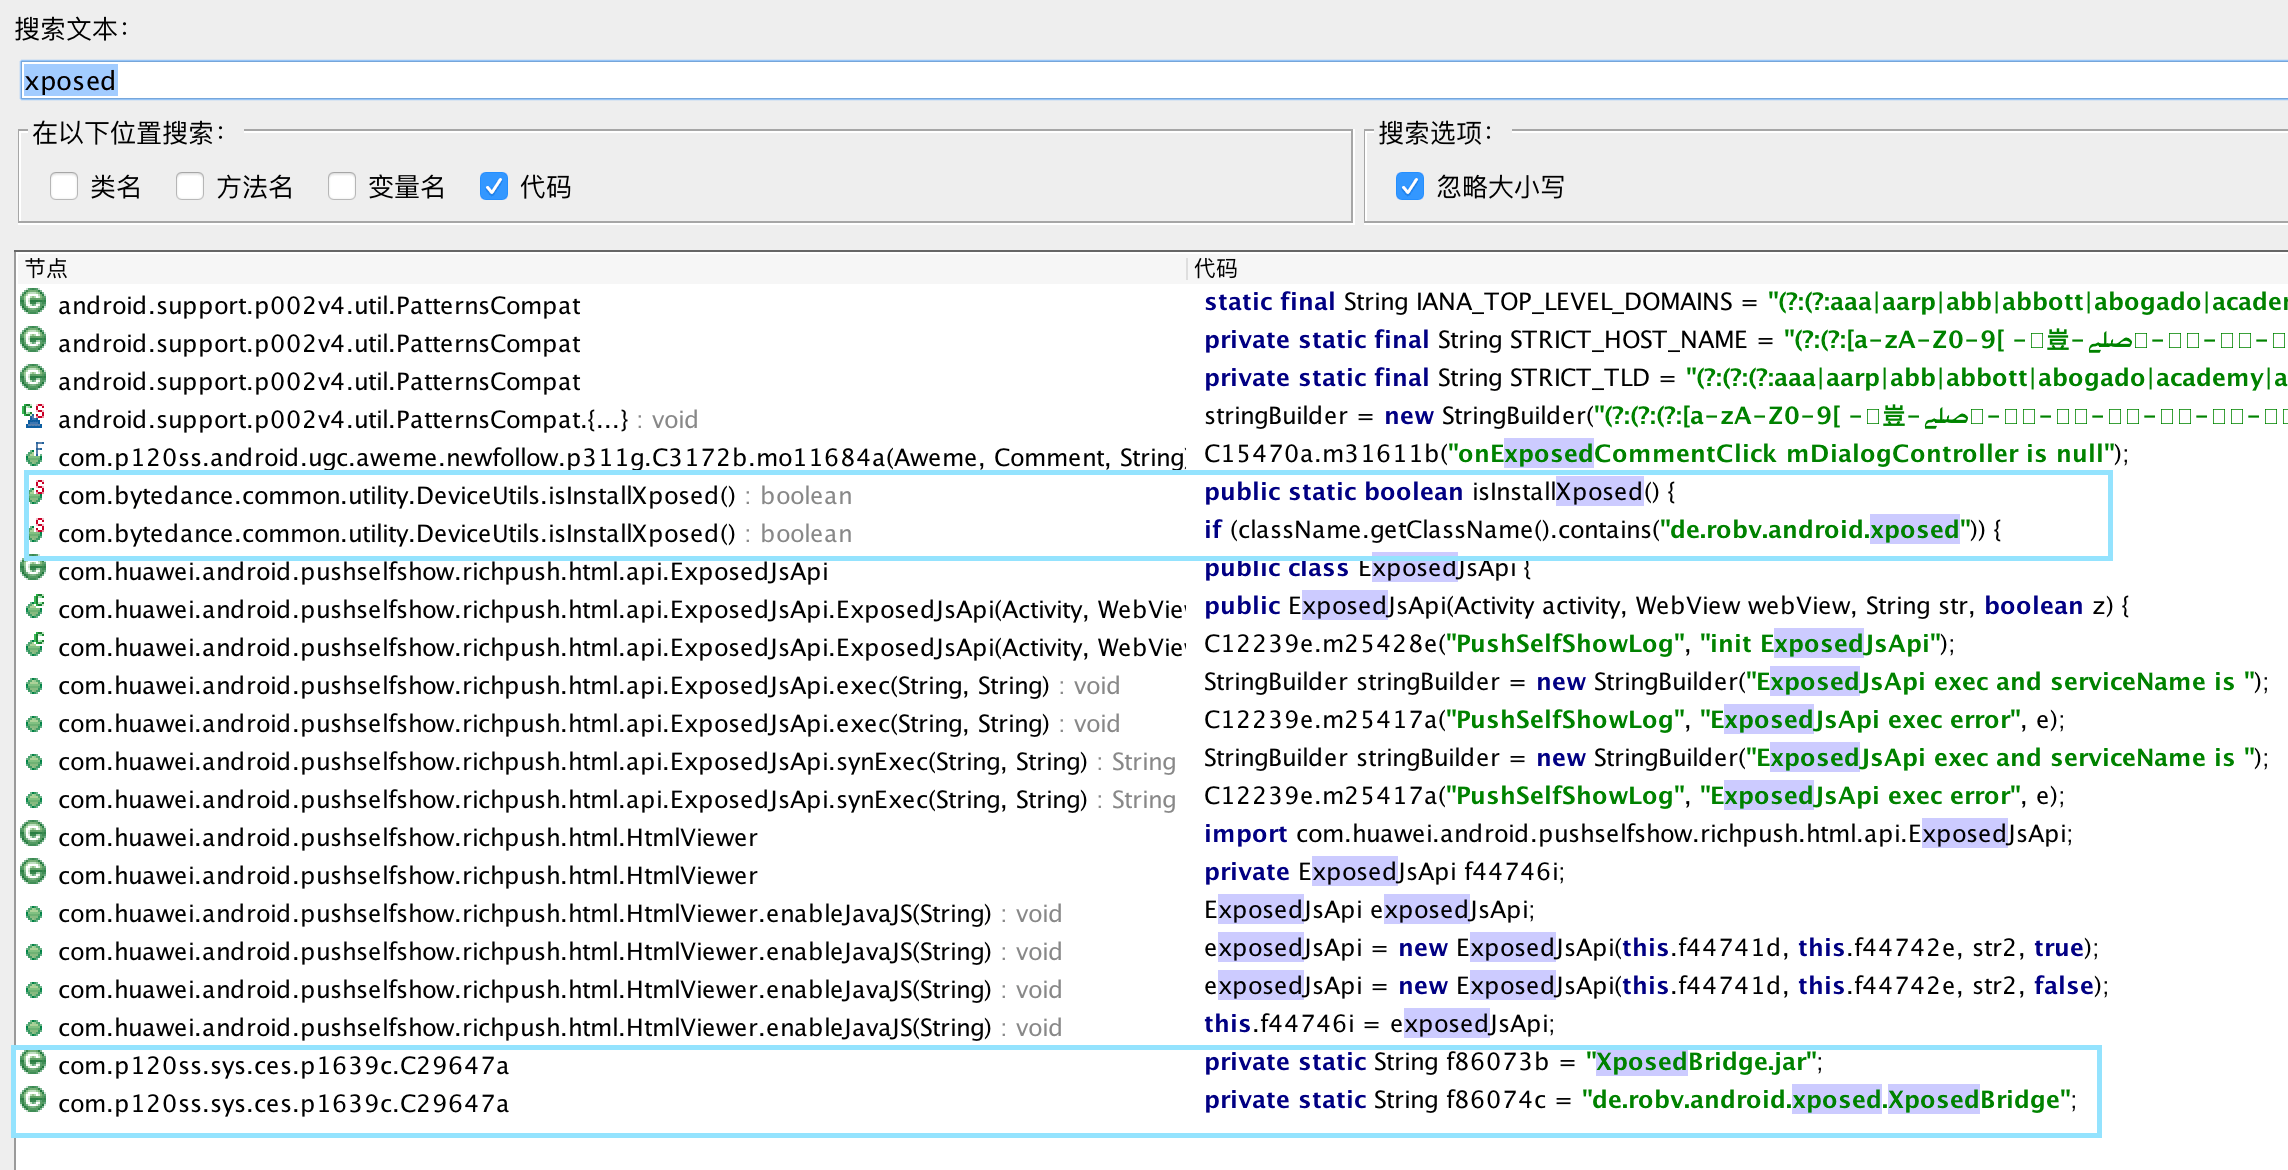Click class icon on STRICT_HOST_NAME row
The width and height of the screenshot is (2288, 1170).
tap(34, 340)
